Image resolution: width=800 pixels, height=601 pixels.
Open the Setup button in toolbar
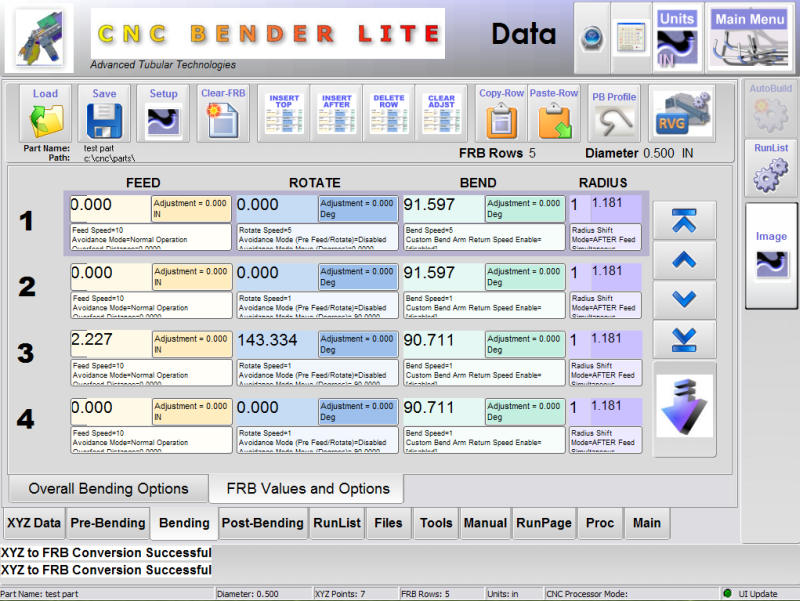[x=163, y=113]
